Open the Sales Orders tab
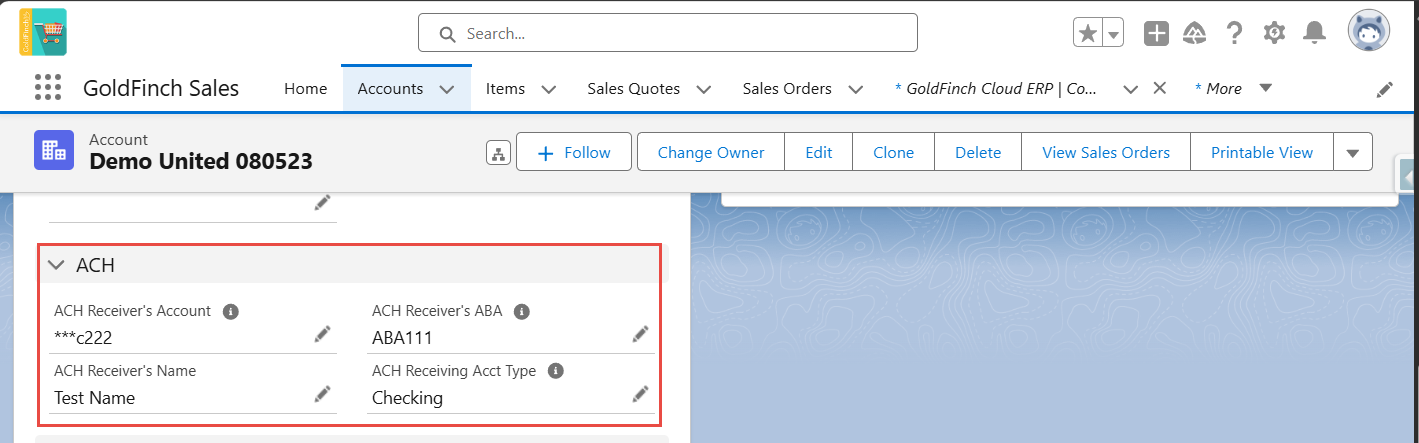Image resolution: width=1419 pixels, height=443 pixels. click(787, 88)
